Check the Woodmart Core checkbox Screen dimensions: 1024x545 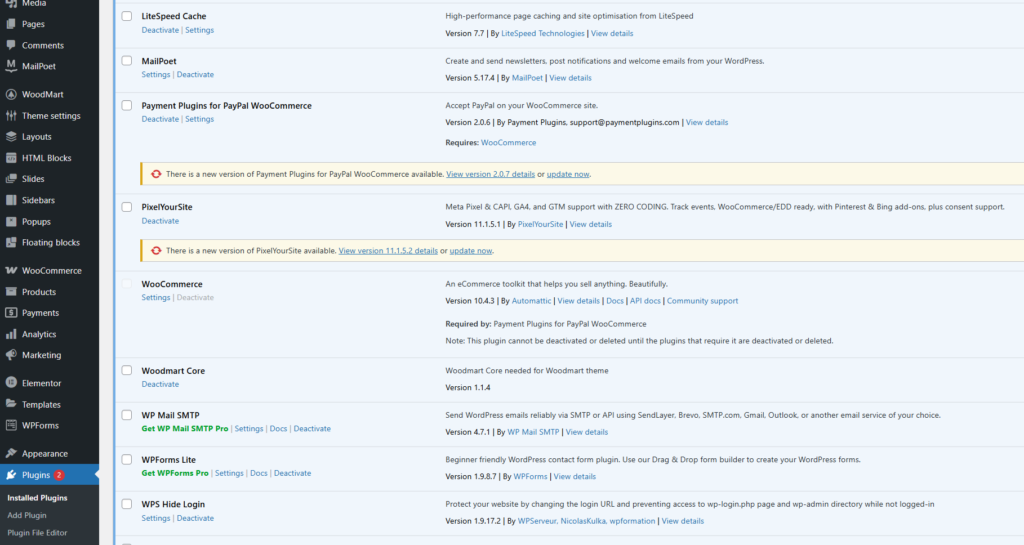pyautogui.click(x=127, y=370)
